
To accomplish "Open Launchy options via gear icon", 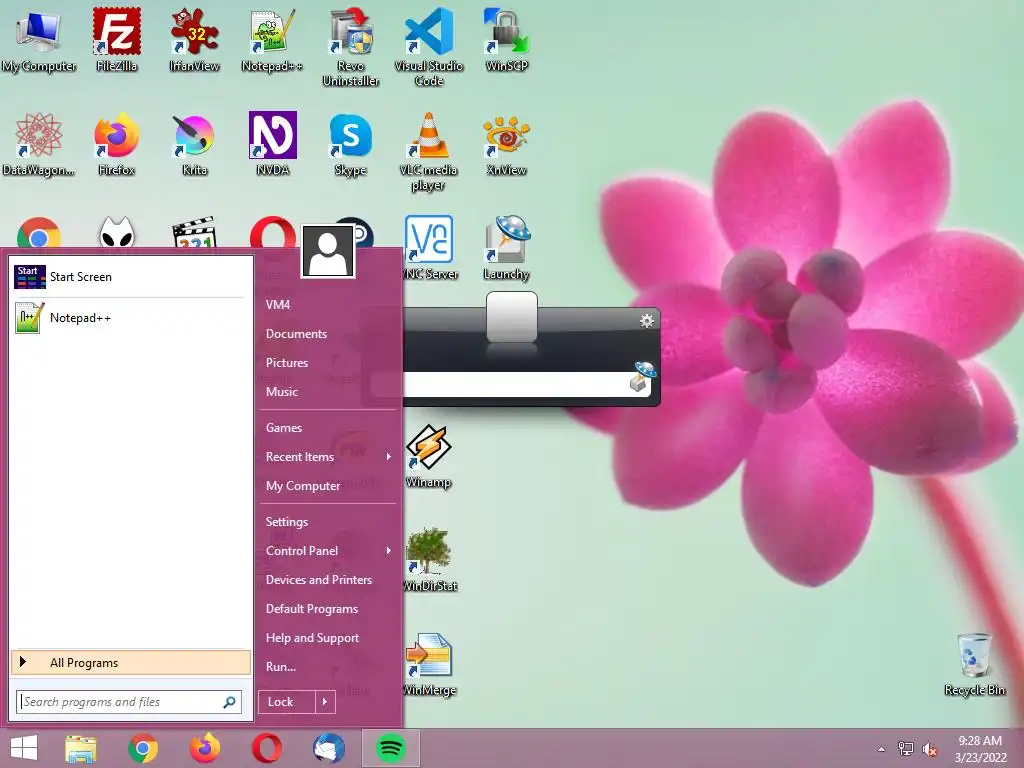I will (x=647, y=321).
